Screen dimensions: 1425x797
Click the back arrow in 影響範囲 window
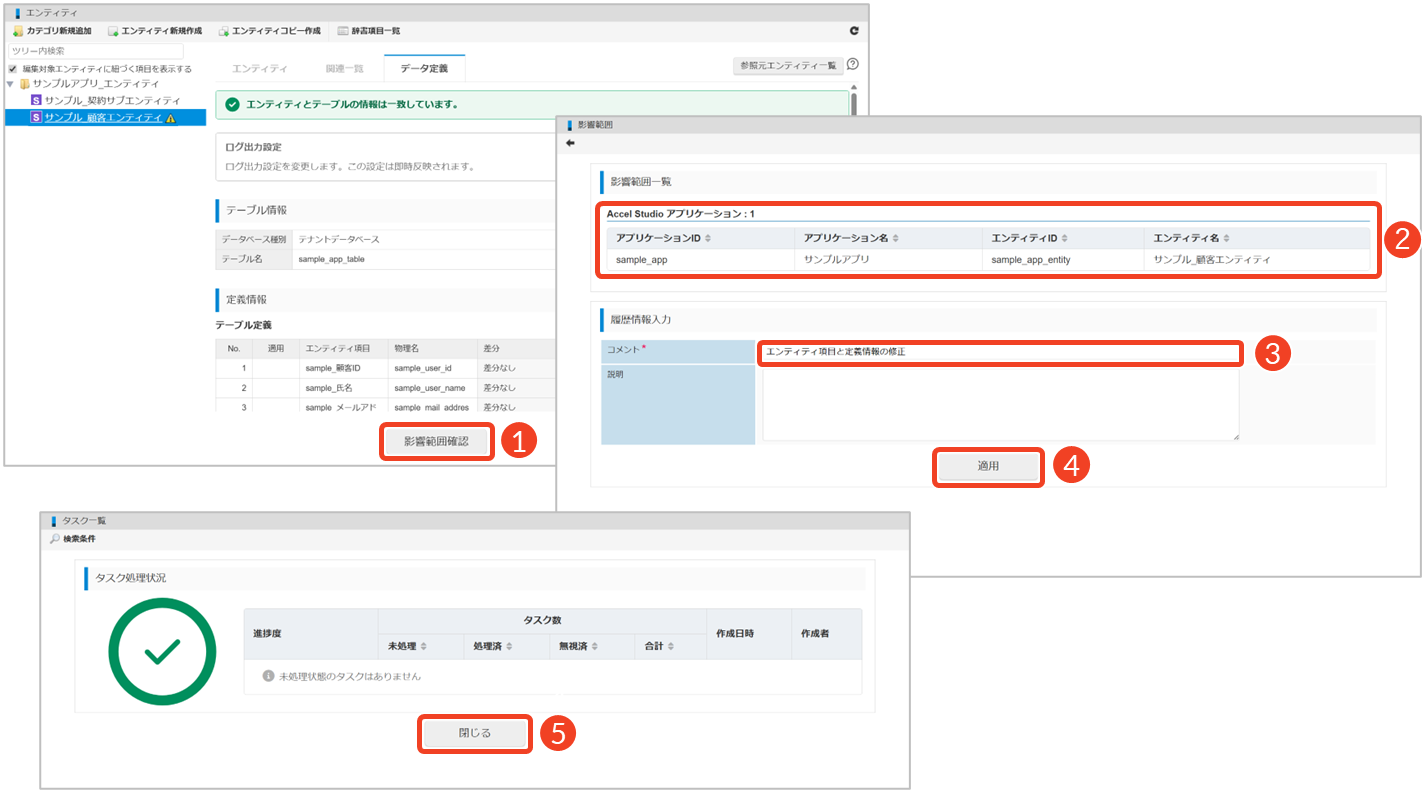pyautogui.click(x=570, y=143)
